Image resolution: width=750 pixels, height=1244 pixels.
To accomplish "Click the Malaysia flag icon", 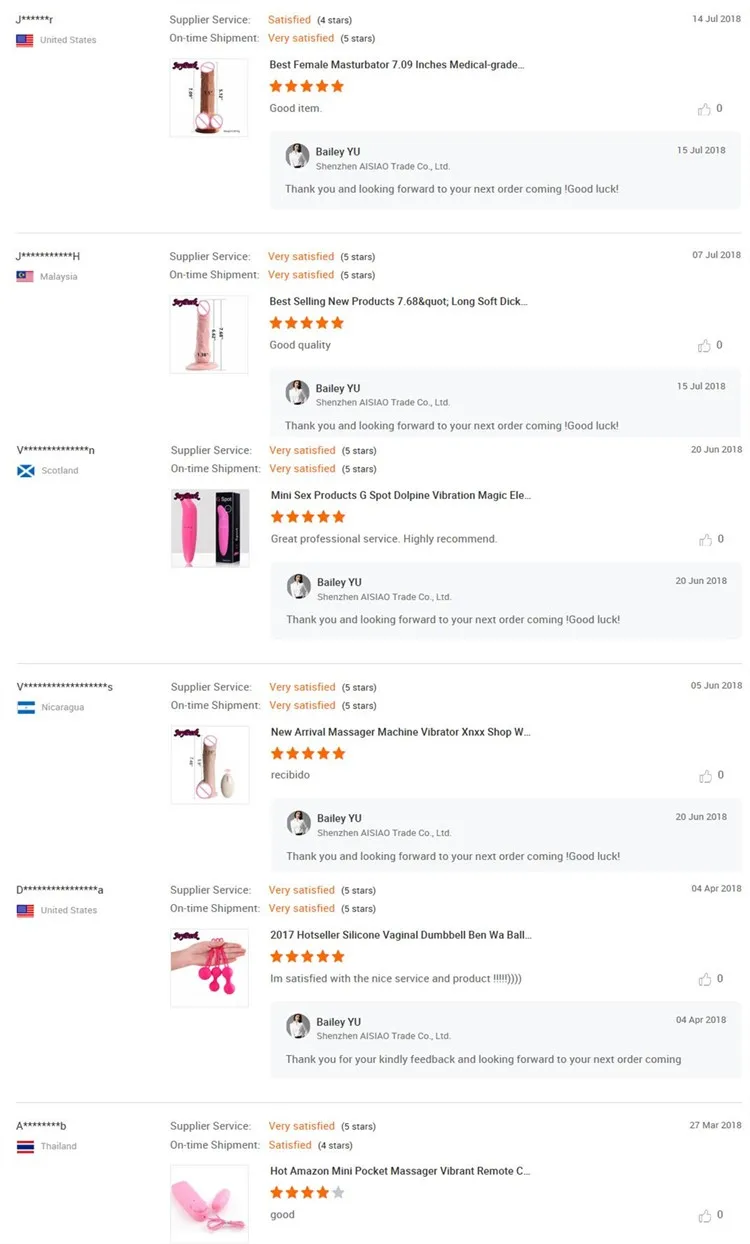I will click(x=25, y=277).
